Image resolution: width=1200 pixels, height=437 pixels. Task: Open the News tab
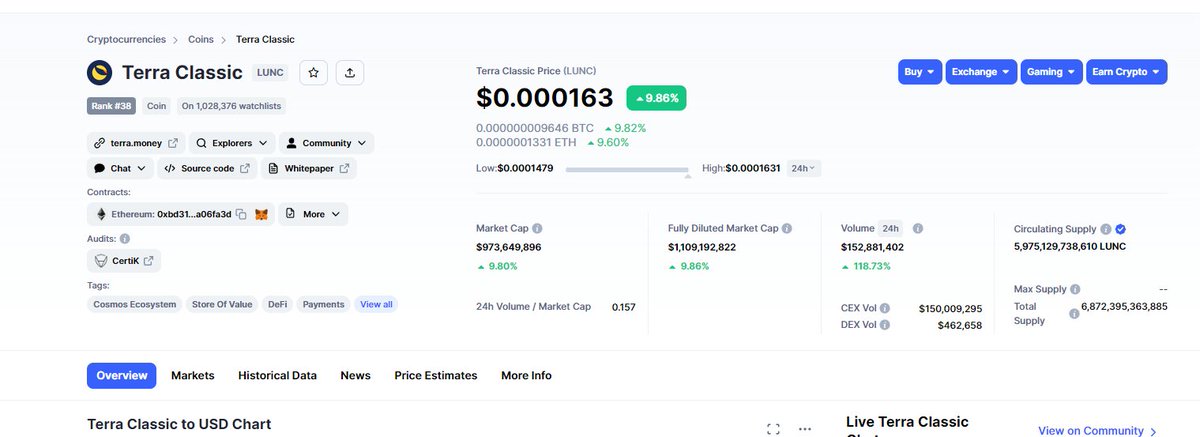pos(355,375)
